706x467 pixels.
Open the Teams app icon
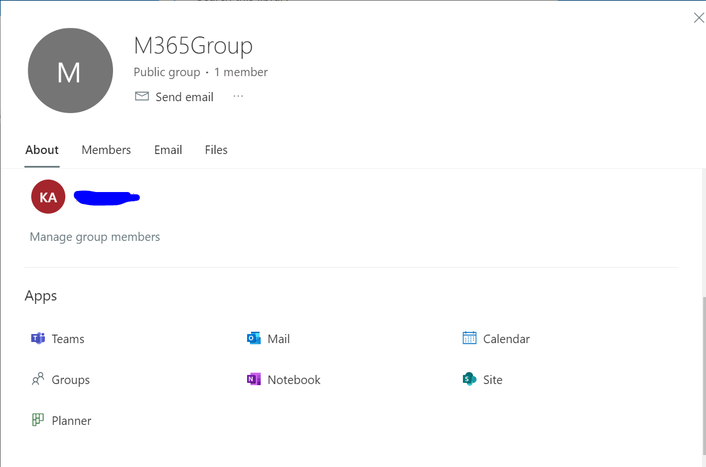tap(38, 338)
